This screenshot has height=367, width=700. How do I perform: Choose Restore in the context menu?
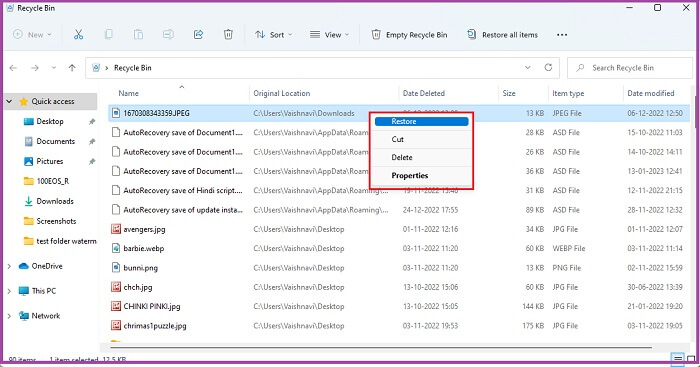coord(421,121)
